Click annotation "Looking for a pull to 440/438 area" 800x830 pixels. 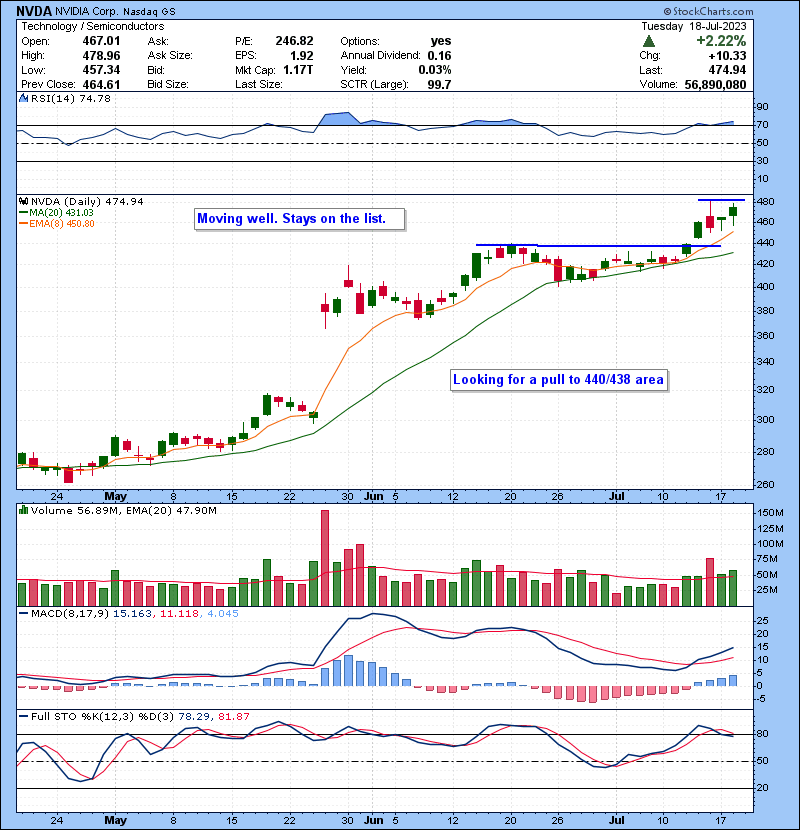coord(559,380)
